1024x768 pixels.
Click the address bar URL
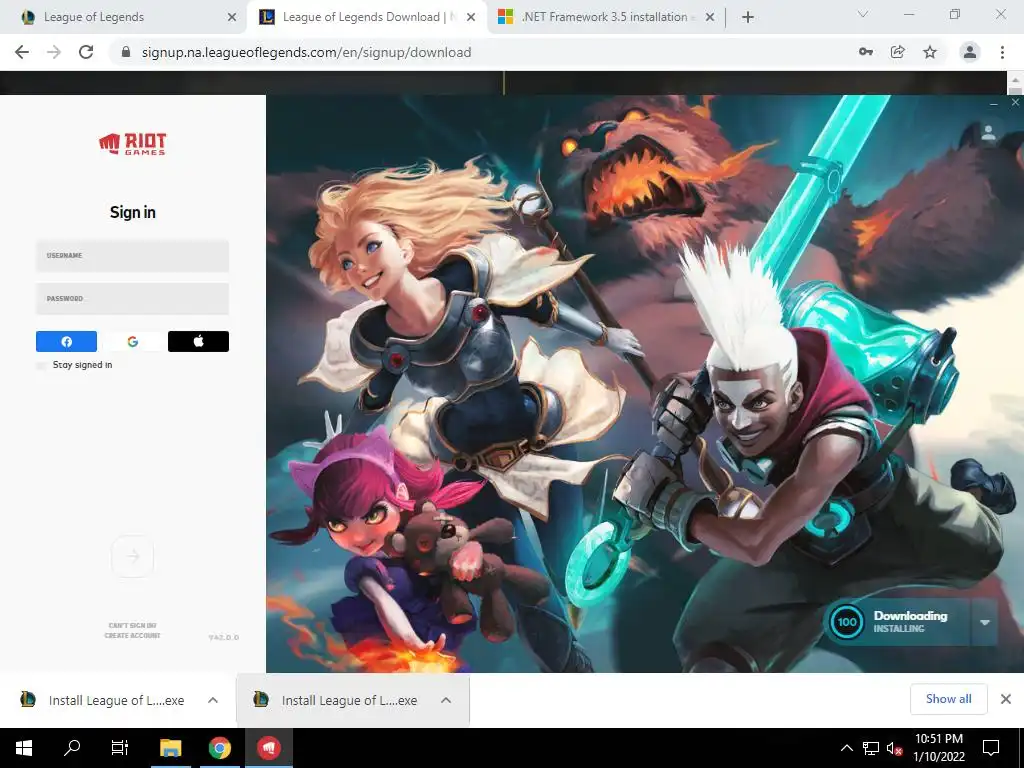tap(306, 52)
